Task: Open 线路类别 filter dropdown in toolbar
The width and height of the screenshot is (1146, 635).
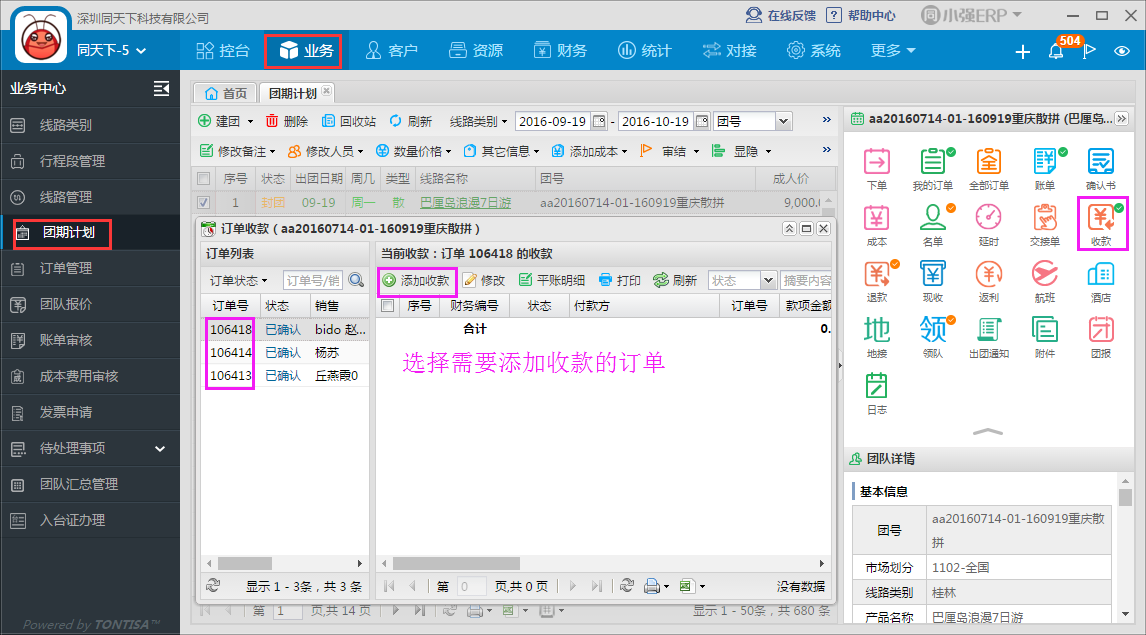Action: (478, 121)
